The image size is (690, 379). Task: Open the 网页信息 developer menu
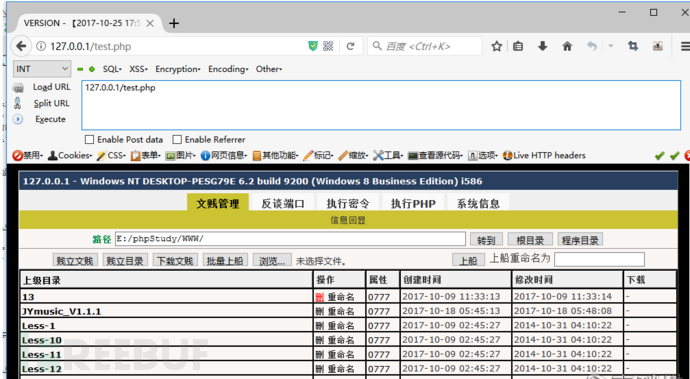coord(224,155)
